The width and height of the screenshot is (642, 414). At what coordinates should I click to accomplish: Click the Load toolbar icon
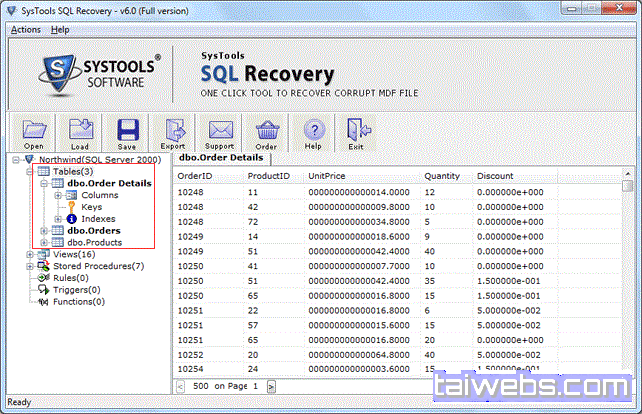point(80,135)
